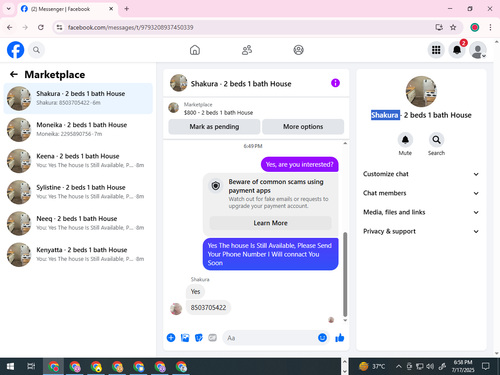500x375 pixels.
Task: Open the site information icon in address bar
Action: [59, 27]
